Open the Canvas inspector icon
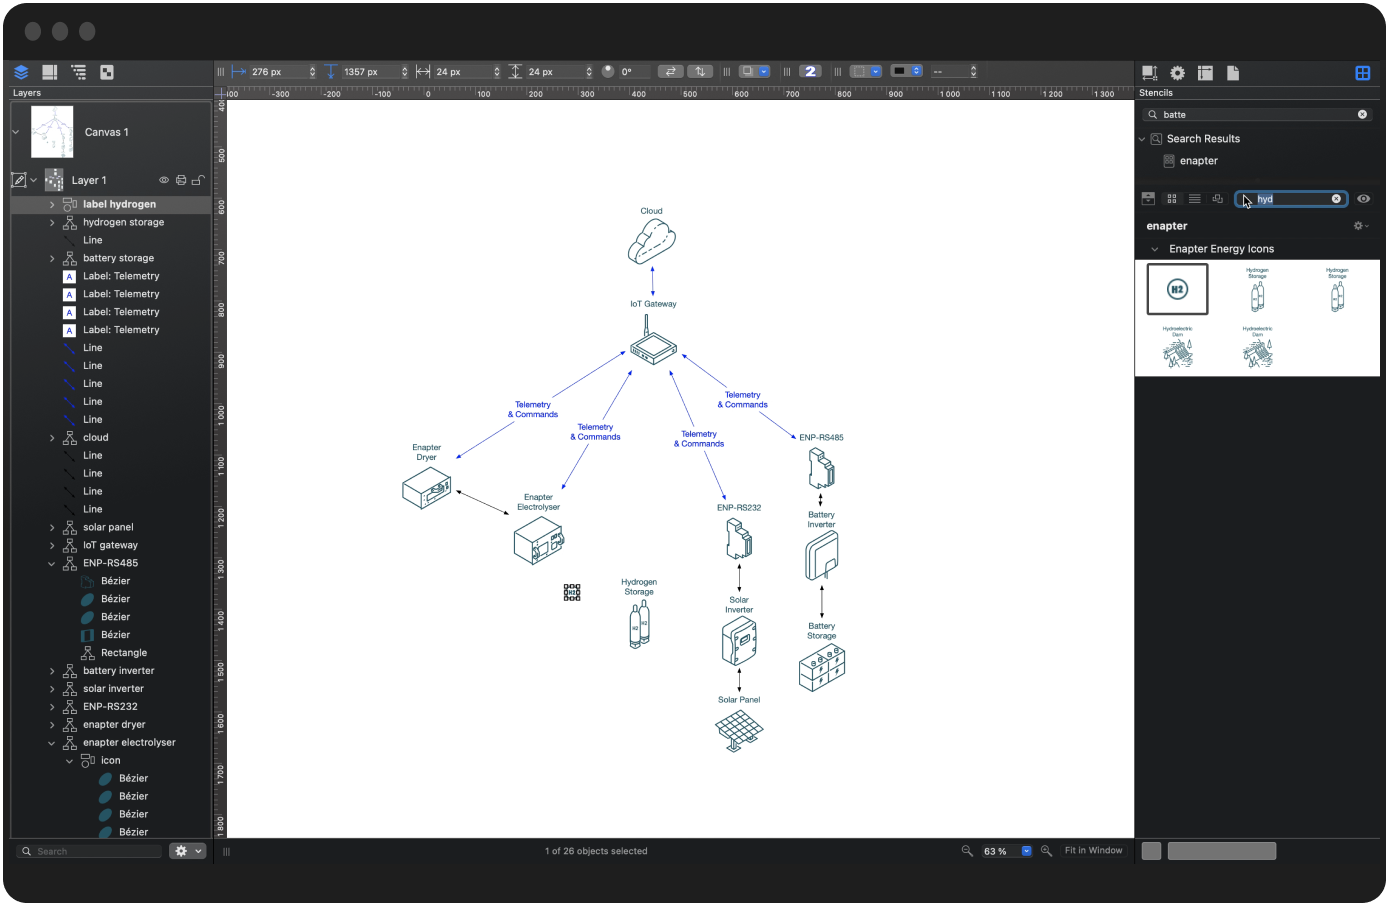The image size is (1389, 906). [1205, 73]
